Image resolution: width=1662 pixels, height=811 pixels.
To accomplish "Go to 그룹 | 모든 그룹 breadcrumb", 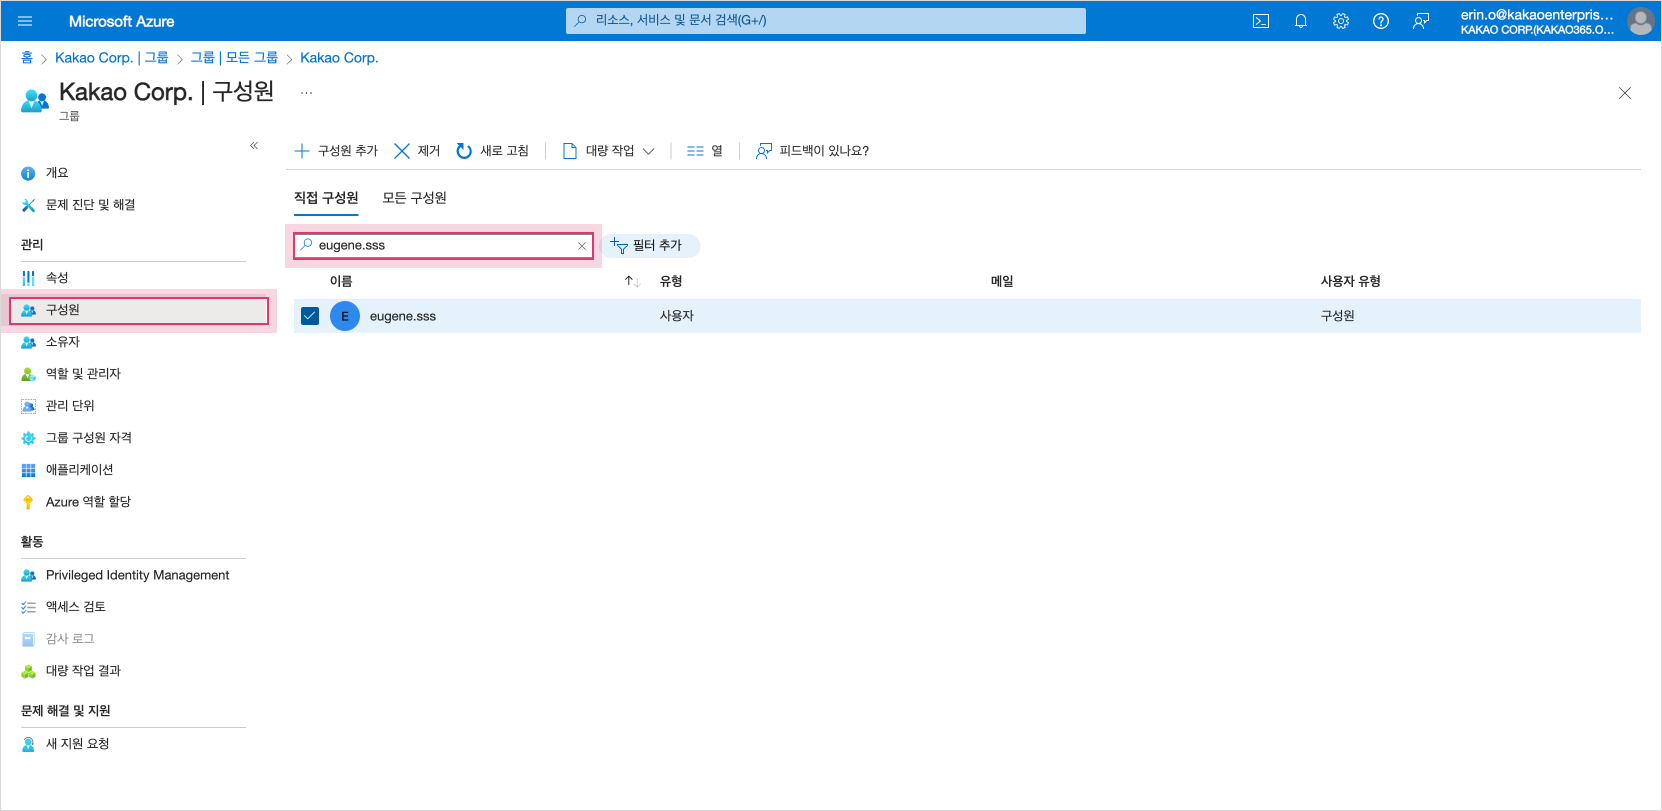I will tap(234, 58).
